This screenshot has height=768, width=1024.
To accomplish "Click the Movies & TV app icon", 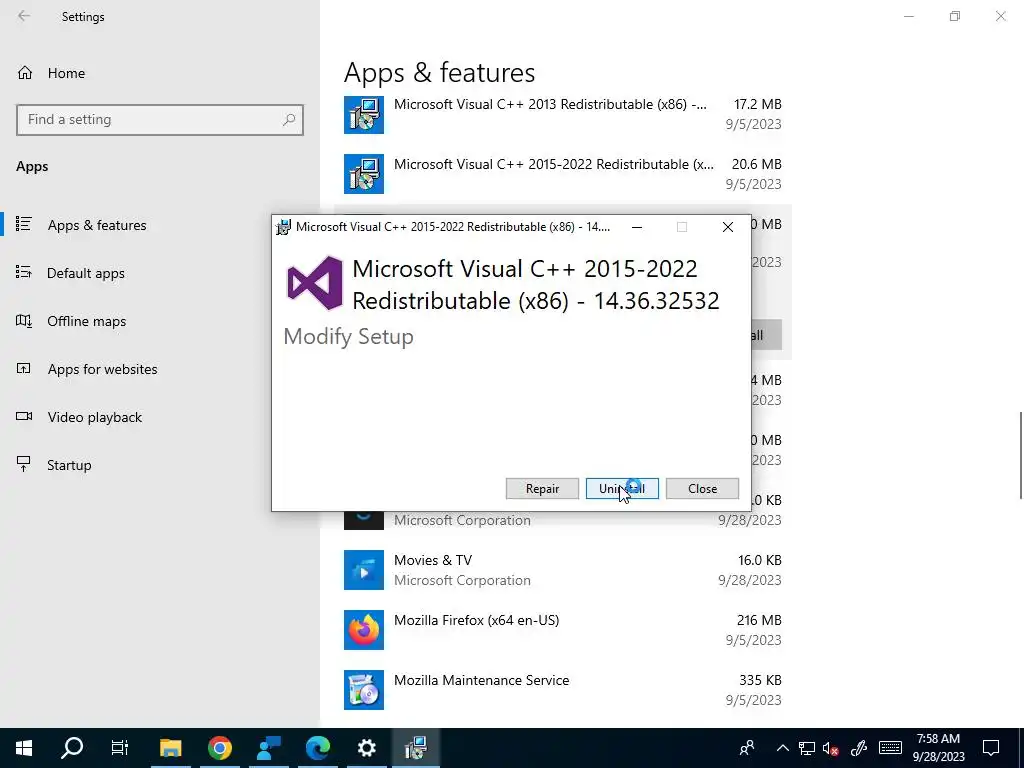I will pos(364,570).
